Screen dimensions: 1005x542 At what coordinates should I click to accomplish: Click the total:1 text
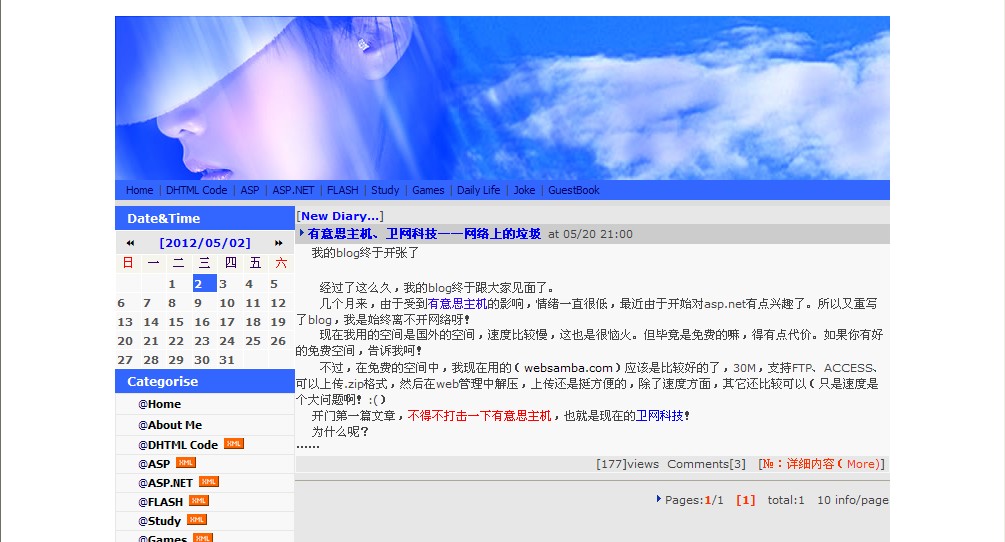786,500
